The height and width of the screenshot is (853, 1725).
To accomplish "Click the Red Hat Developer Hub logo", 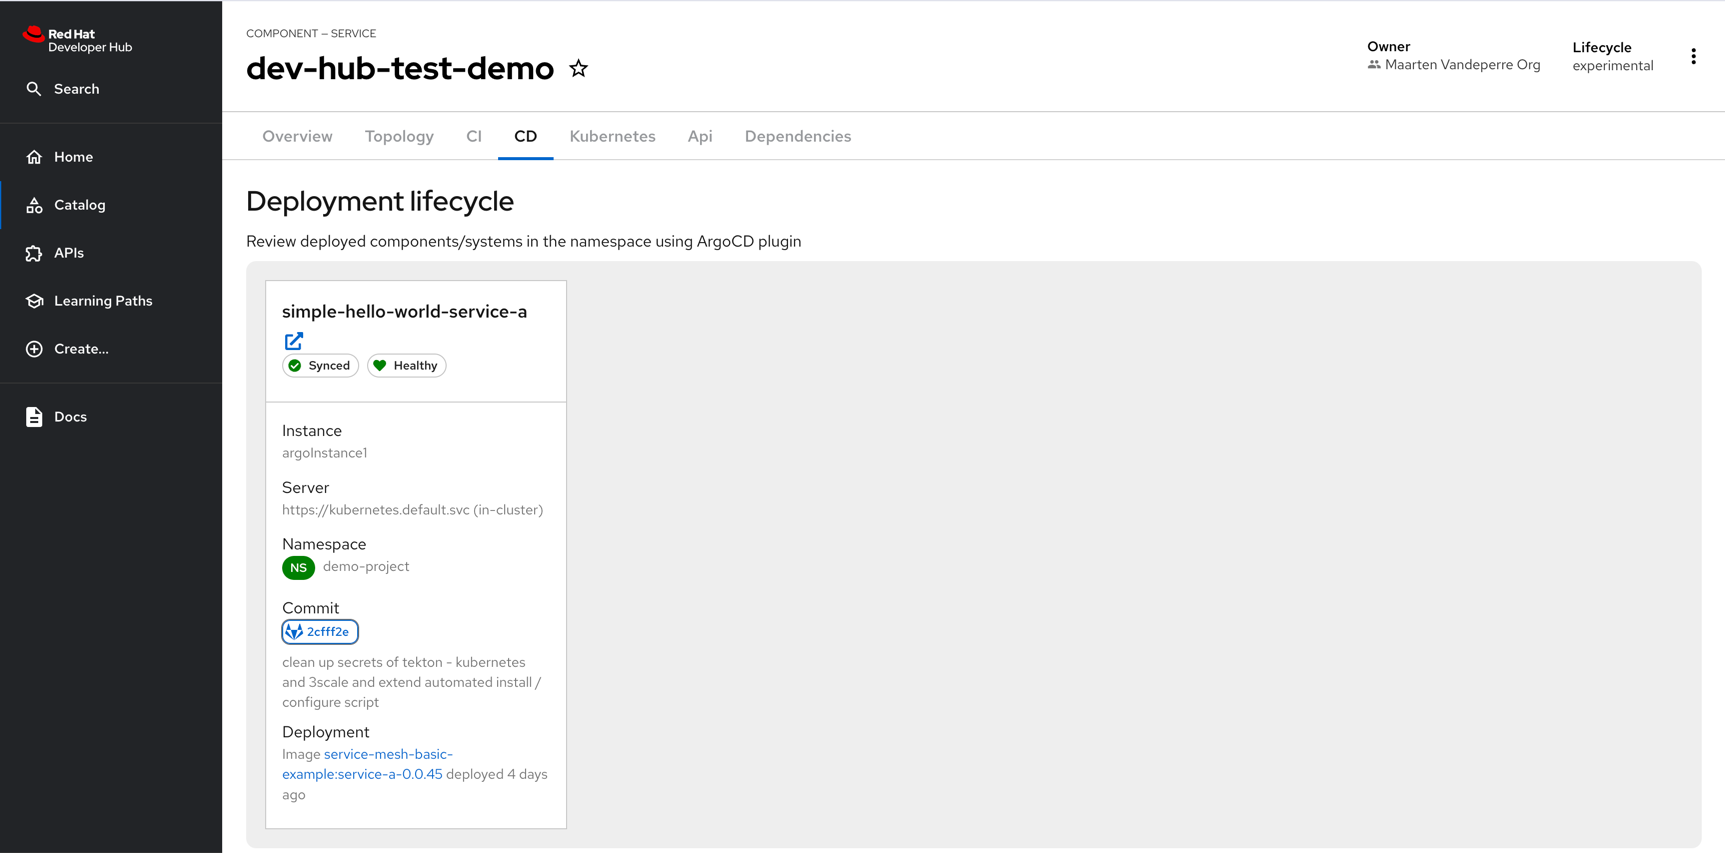I will click(x=77, y=40).
